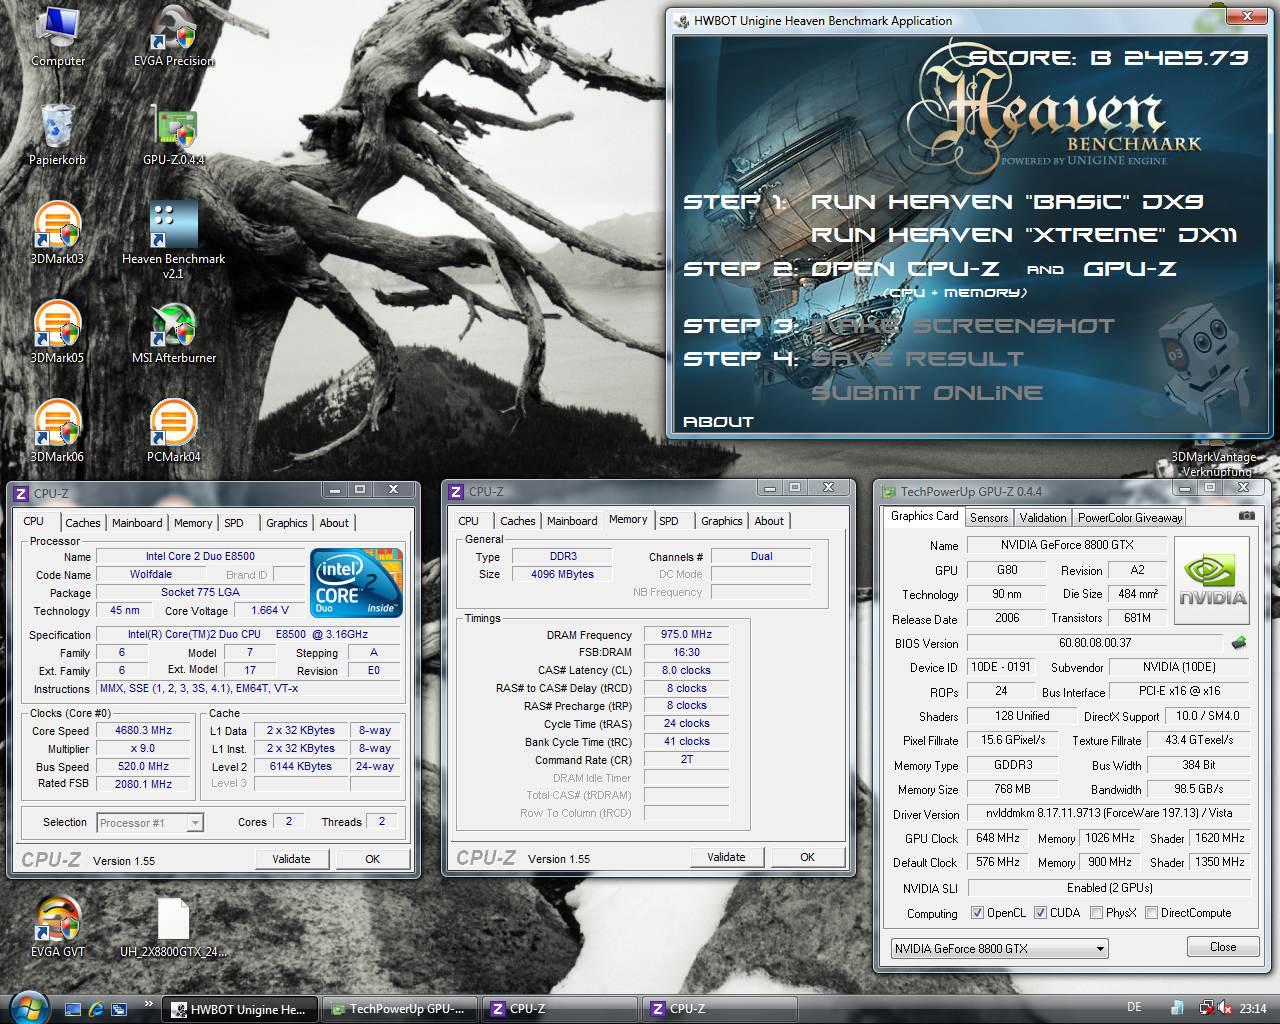
Task: Launch GPU-Z.0.4.4 desktop icon
Action: tap(174, 134)
